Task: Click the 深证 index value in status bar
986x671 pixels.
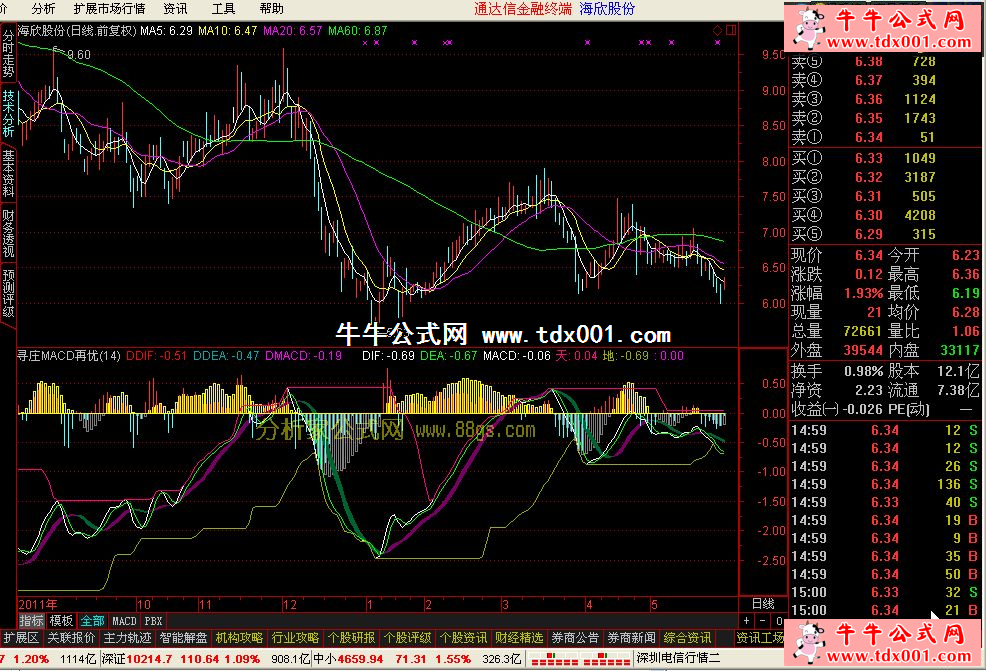Action: tap(149, 658)
